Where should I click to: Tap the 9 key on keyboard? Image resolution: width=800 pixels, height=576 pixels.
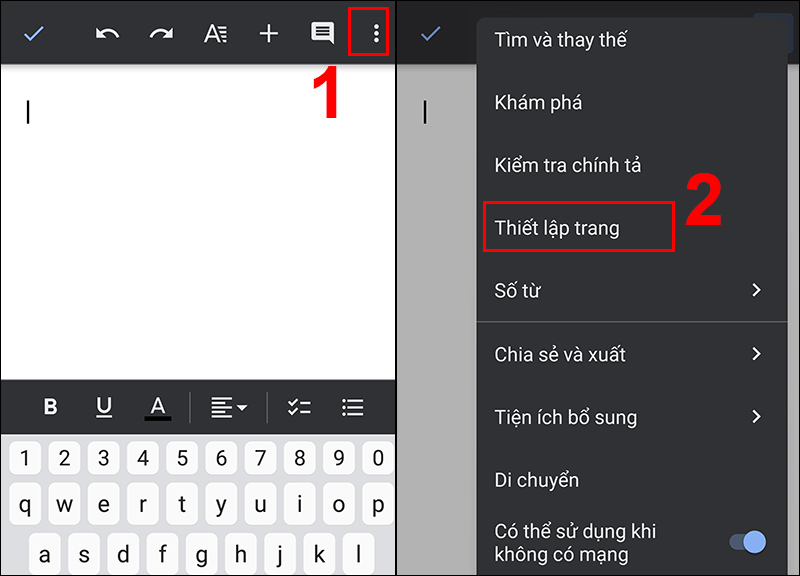[x=339, y=458]
